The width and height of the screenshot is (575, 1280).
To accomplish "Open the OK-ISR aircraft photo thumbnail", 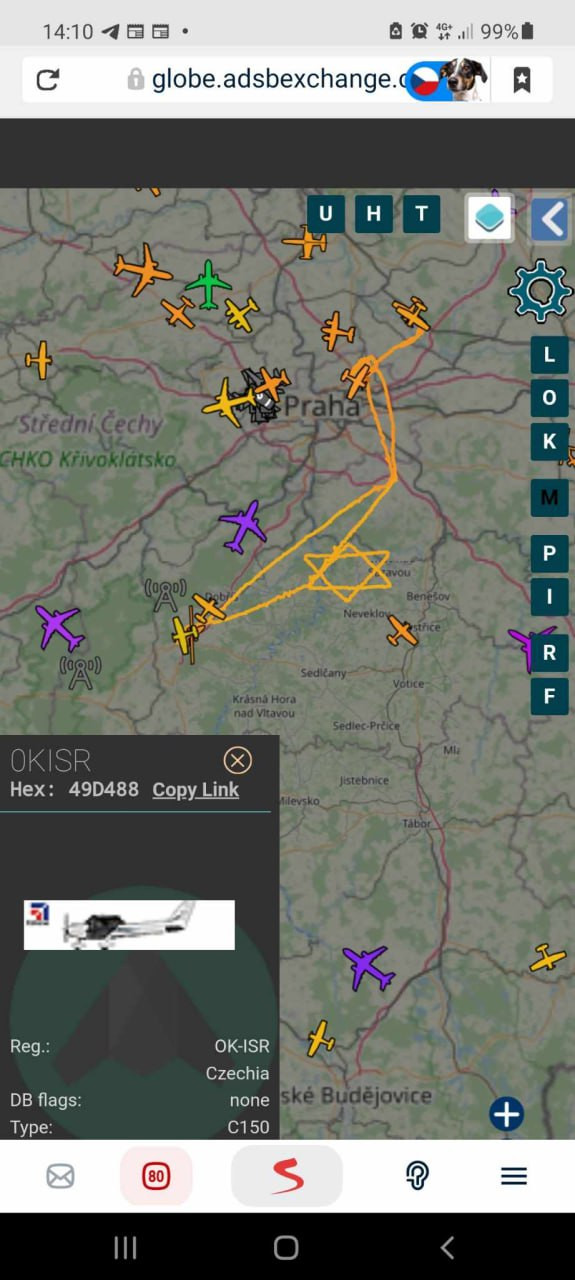I will [x=129, y=924].
